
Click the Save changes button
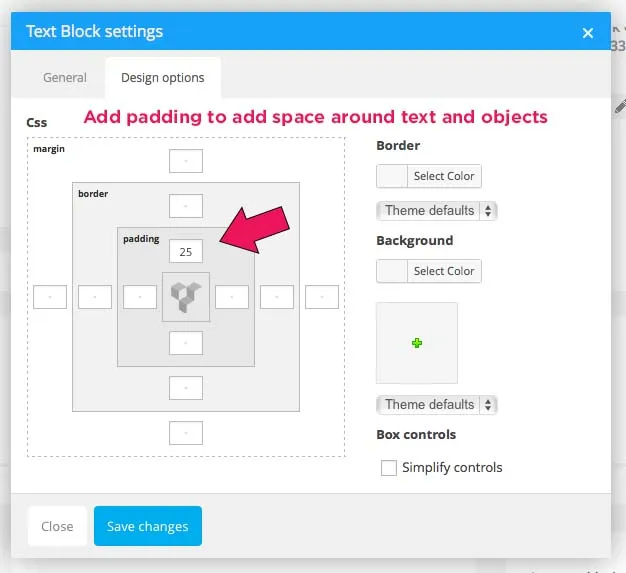[148, 527]
